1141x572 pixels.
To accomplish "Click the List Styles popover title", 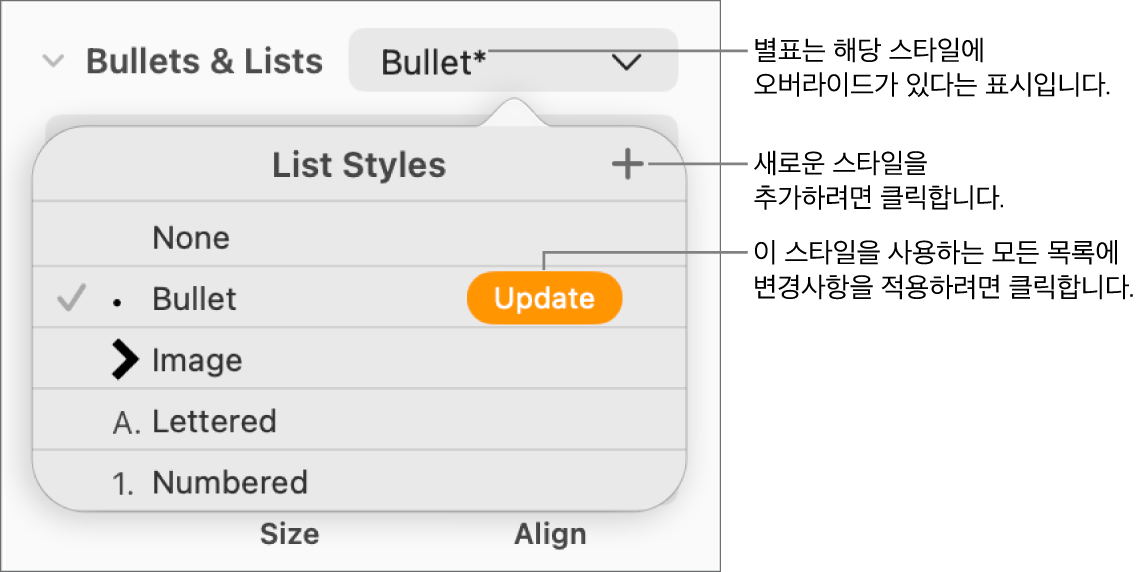I will tap(359, 165).
